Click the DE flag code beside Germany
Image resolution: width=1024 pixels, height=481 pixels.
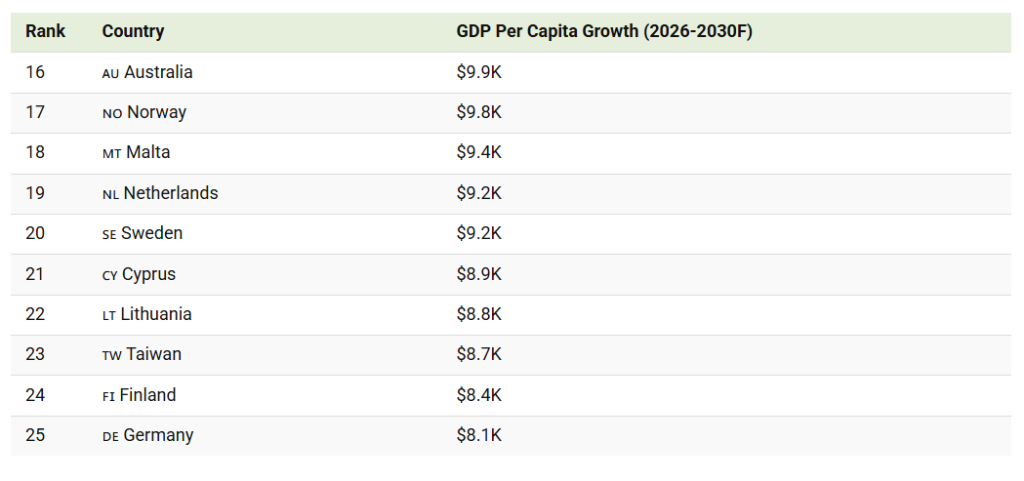tap(110, 436)
